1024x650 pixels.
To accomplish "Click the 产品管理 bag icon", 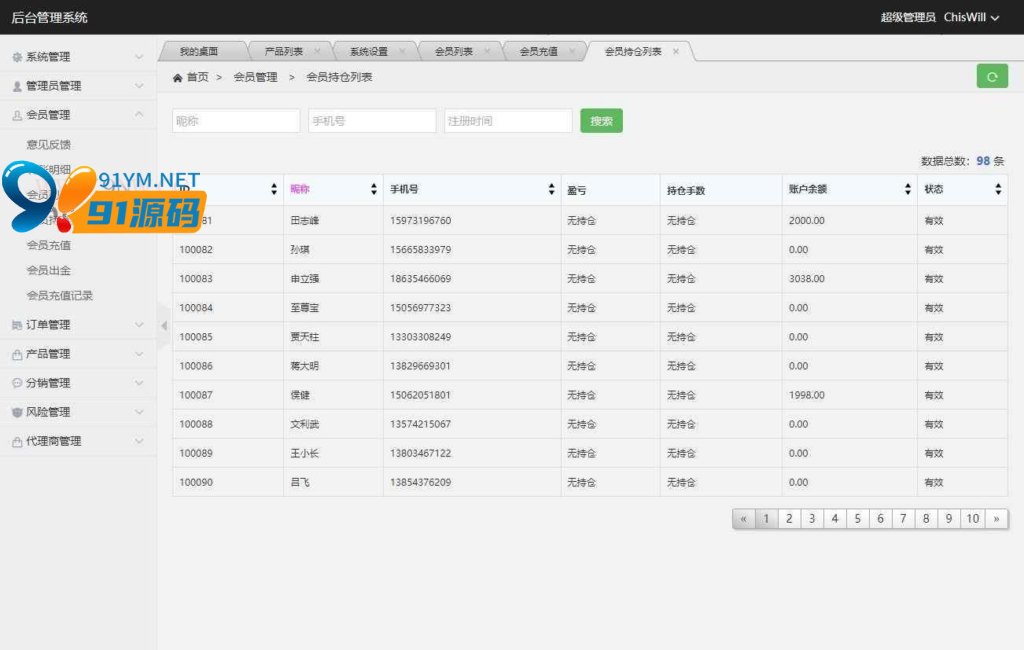I will pos(17,354).
